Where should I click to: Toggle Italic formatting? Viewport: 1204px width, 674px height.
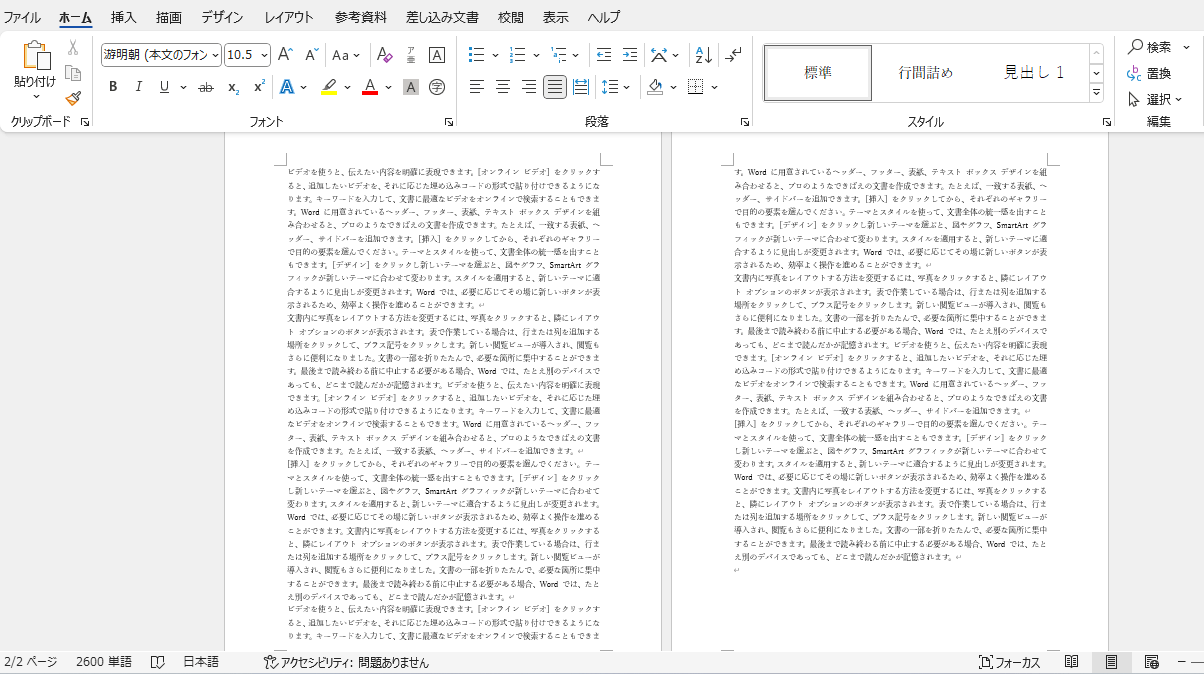(139, 87)
